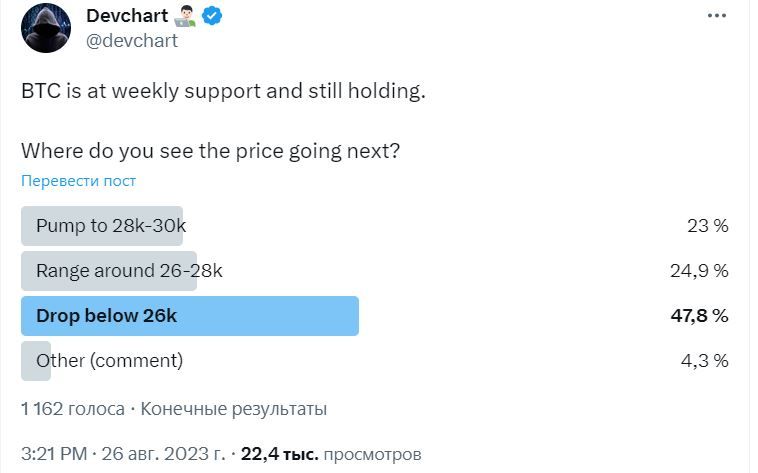
Task: Click the '22,4 тыс. просмотров' view count
Action: coord(331,454)
